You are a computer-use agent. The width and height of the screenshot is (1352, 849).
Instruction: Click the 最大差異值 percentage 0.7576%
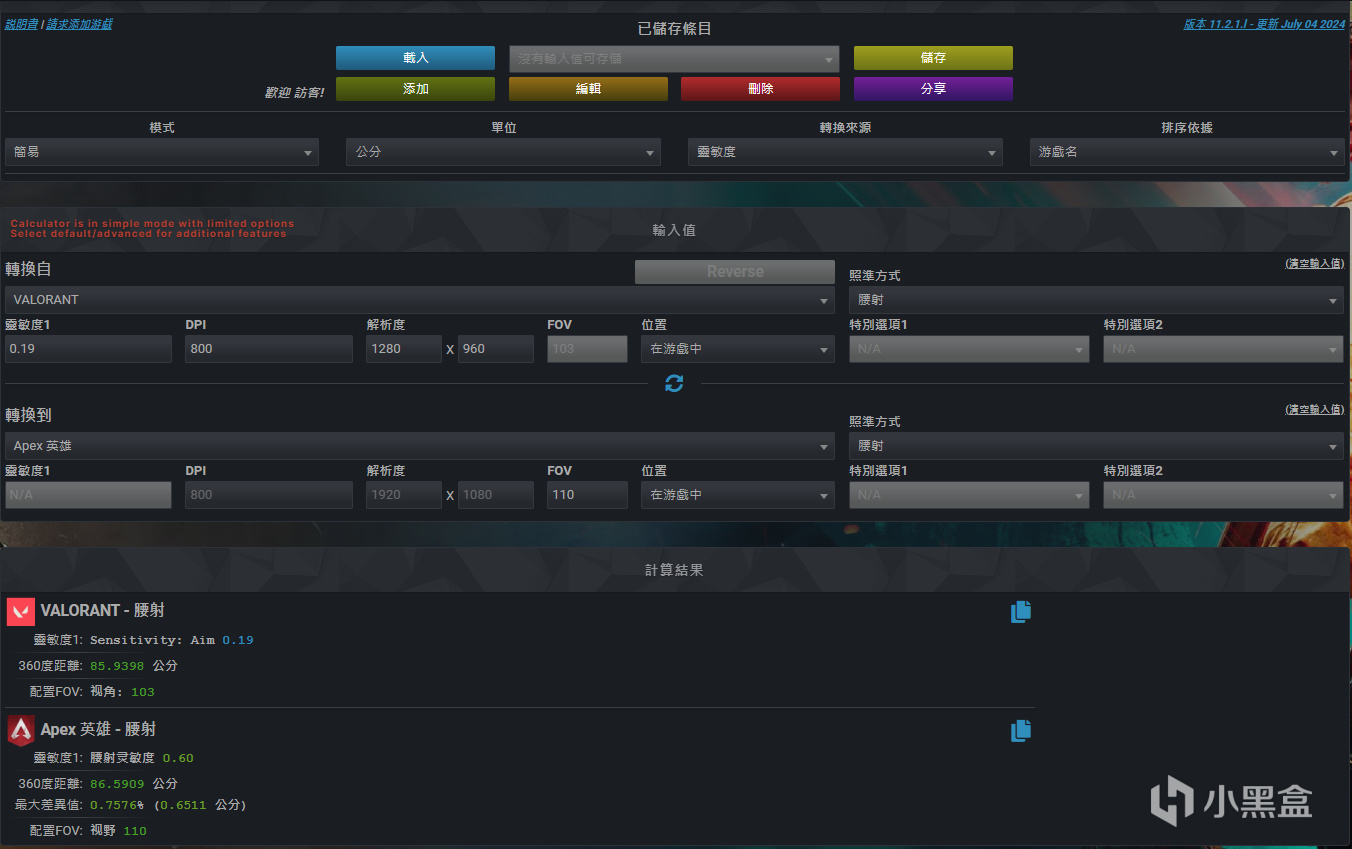click(117, 805)
